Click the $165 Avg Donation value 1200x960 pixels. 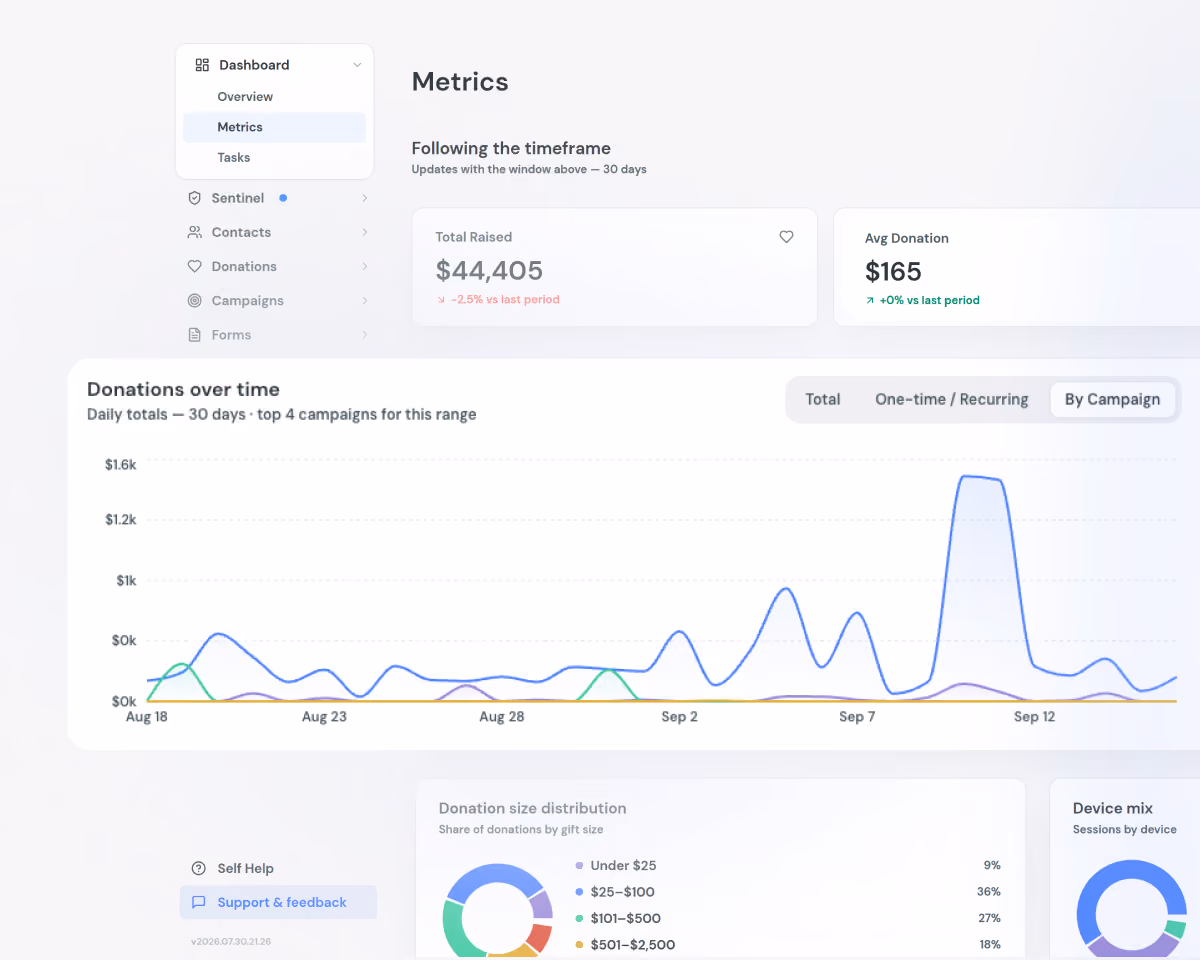893,271
